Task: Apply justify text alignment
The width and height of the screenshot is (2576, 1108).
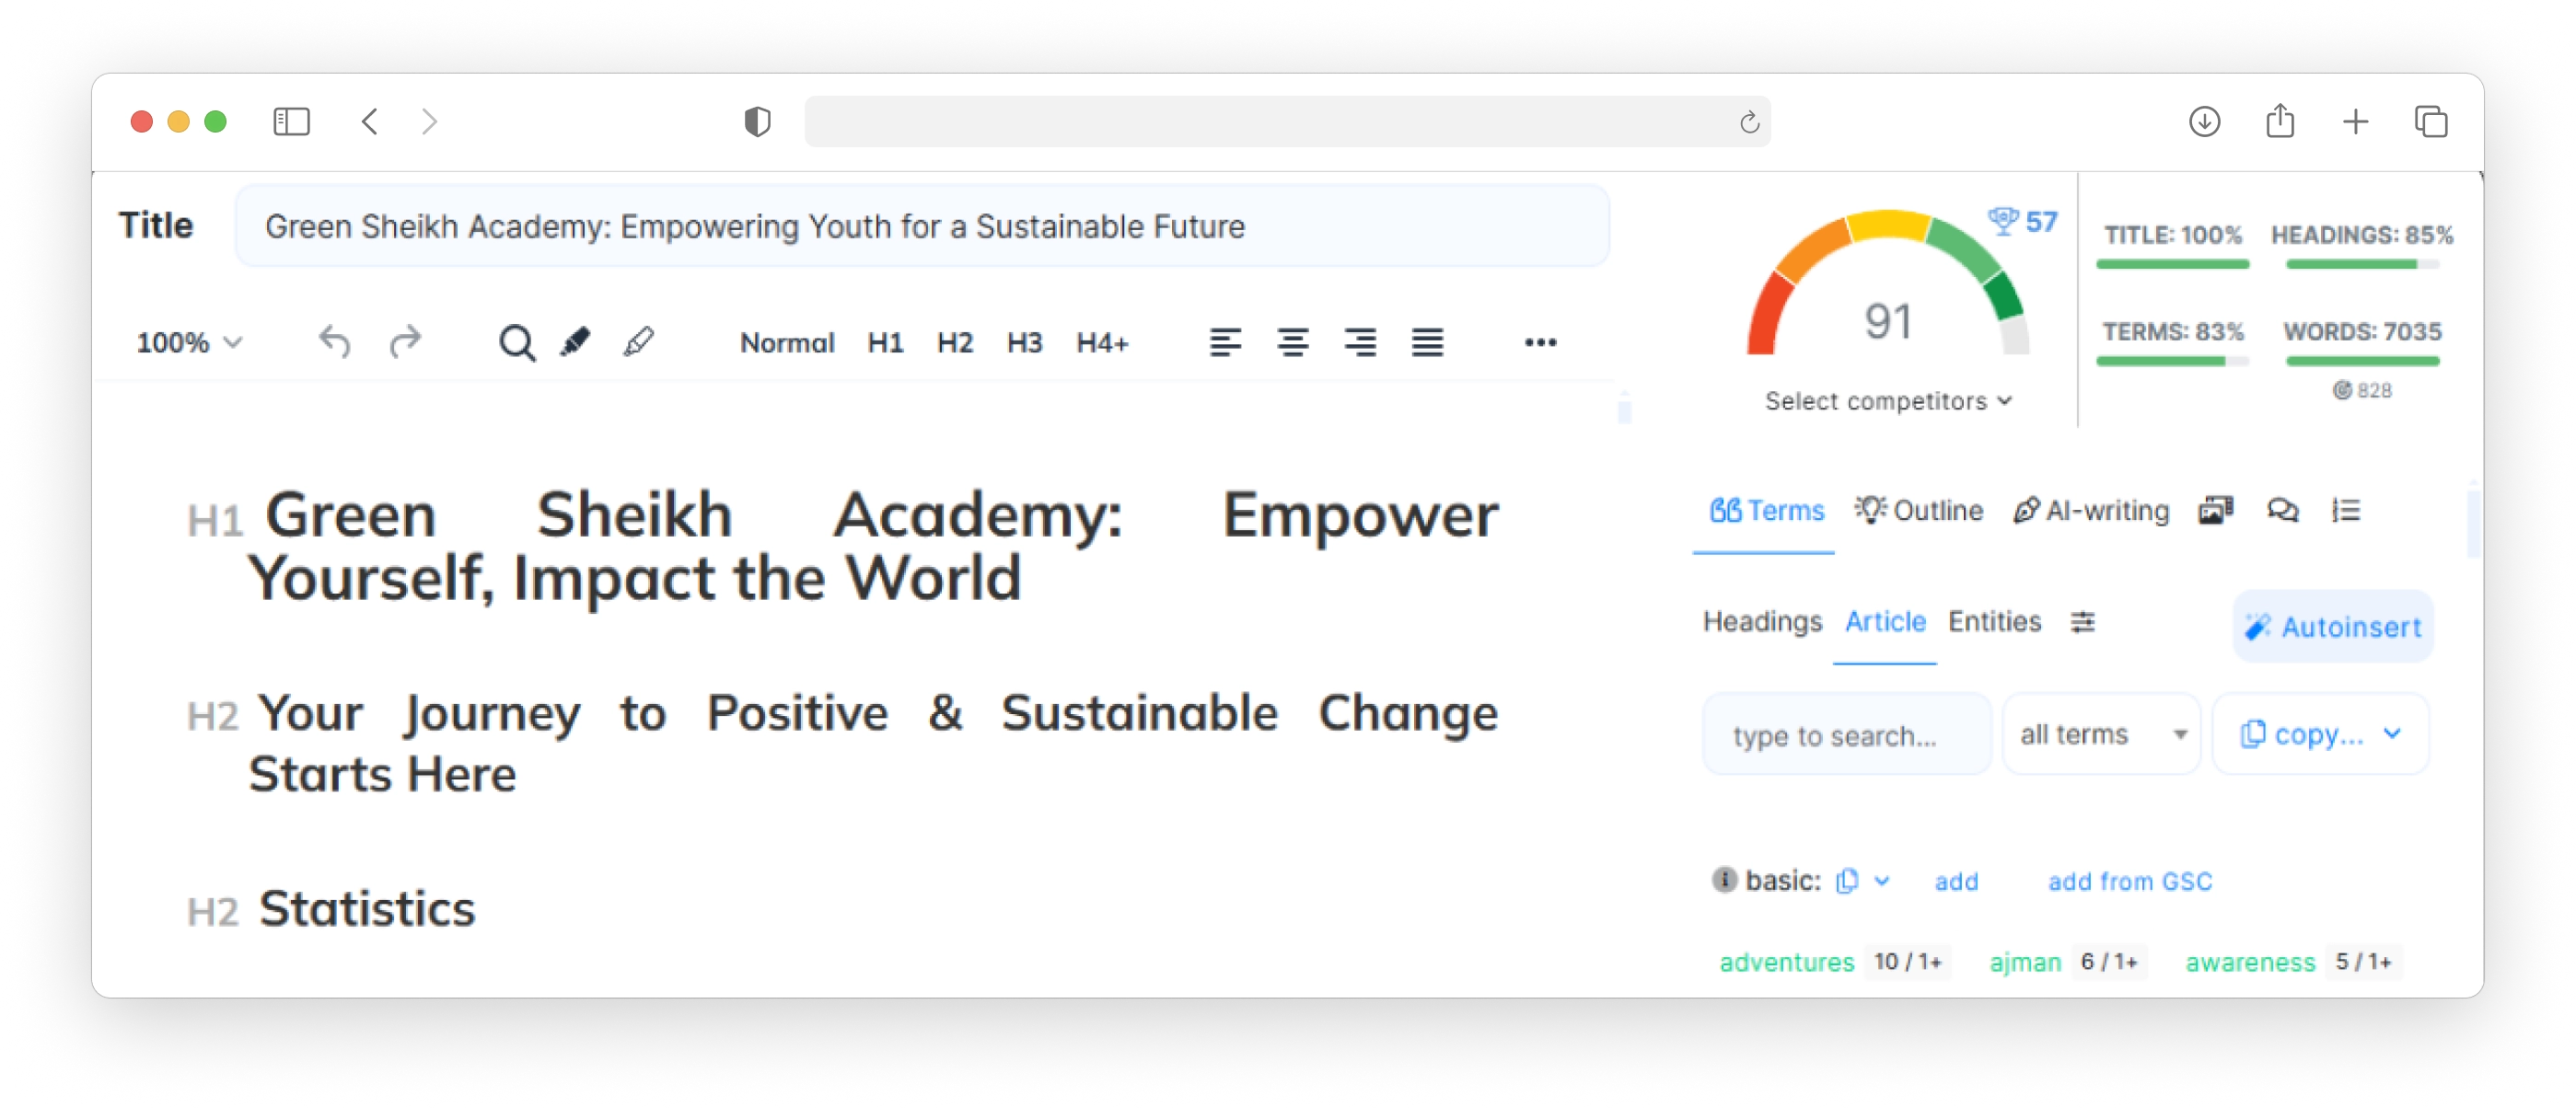Action: pos(1427,342)
